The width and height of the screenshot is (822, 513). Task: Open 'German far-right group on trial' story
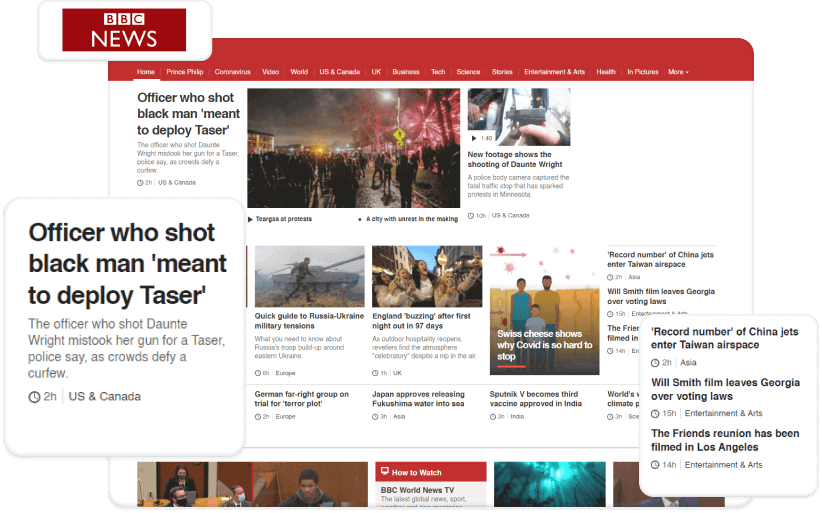[x=301, y=399]
